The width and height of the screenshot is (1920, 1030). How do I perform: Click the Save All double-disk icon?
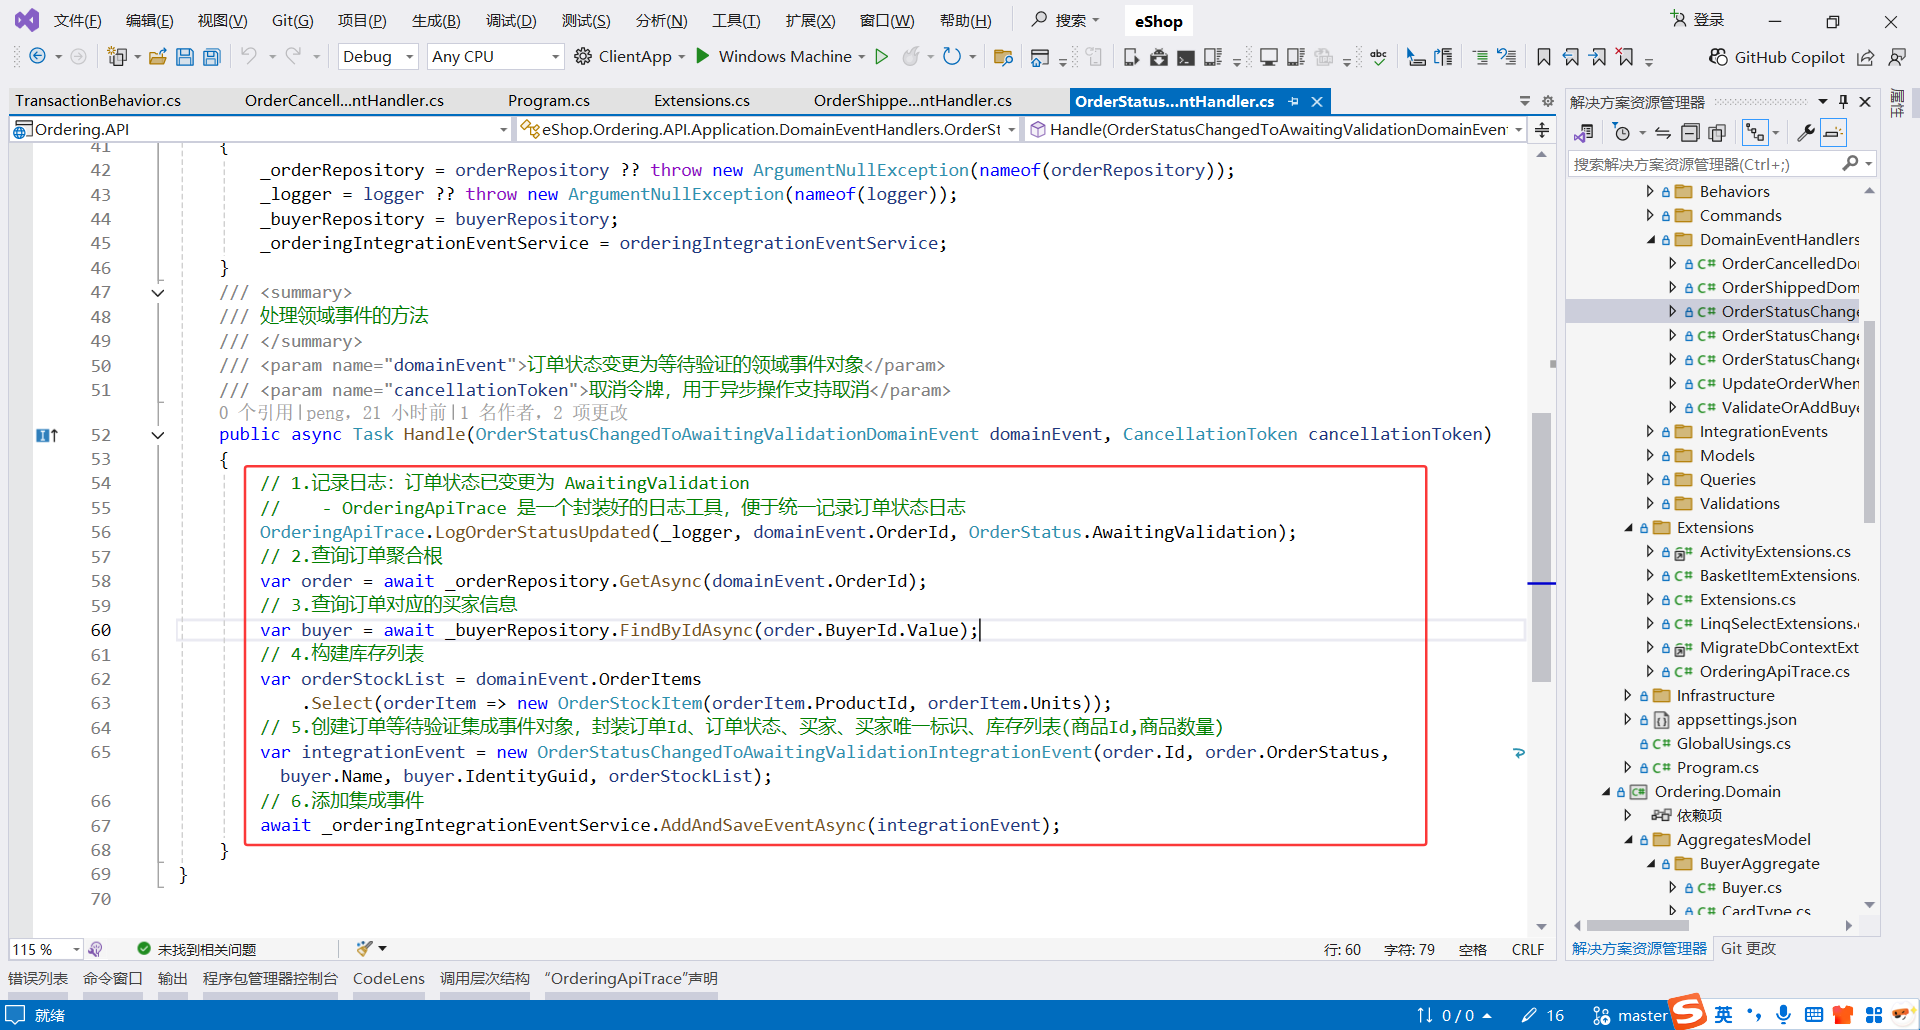click(x=212, y=57)
